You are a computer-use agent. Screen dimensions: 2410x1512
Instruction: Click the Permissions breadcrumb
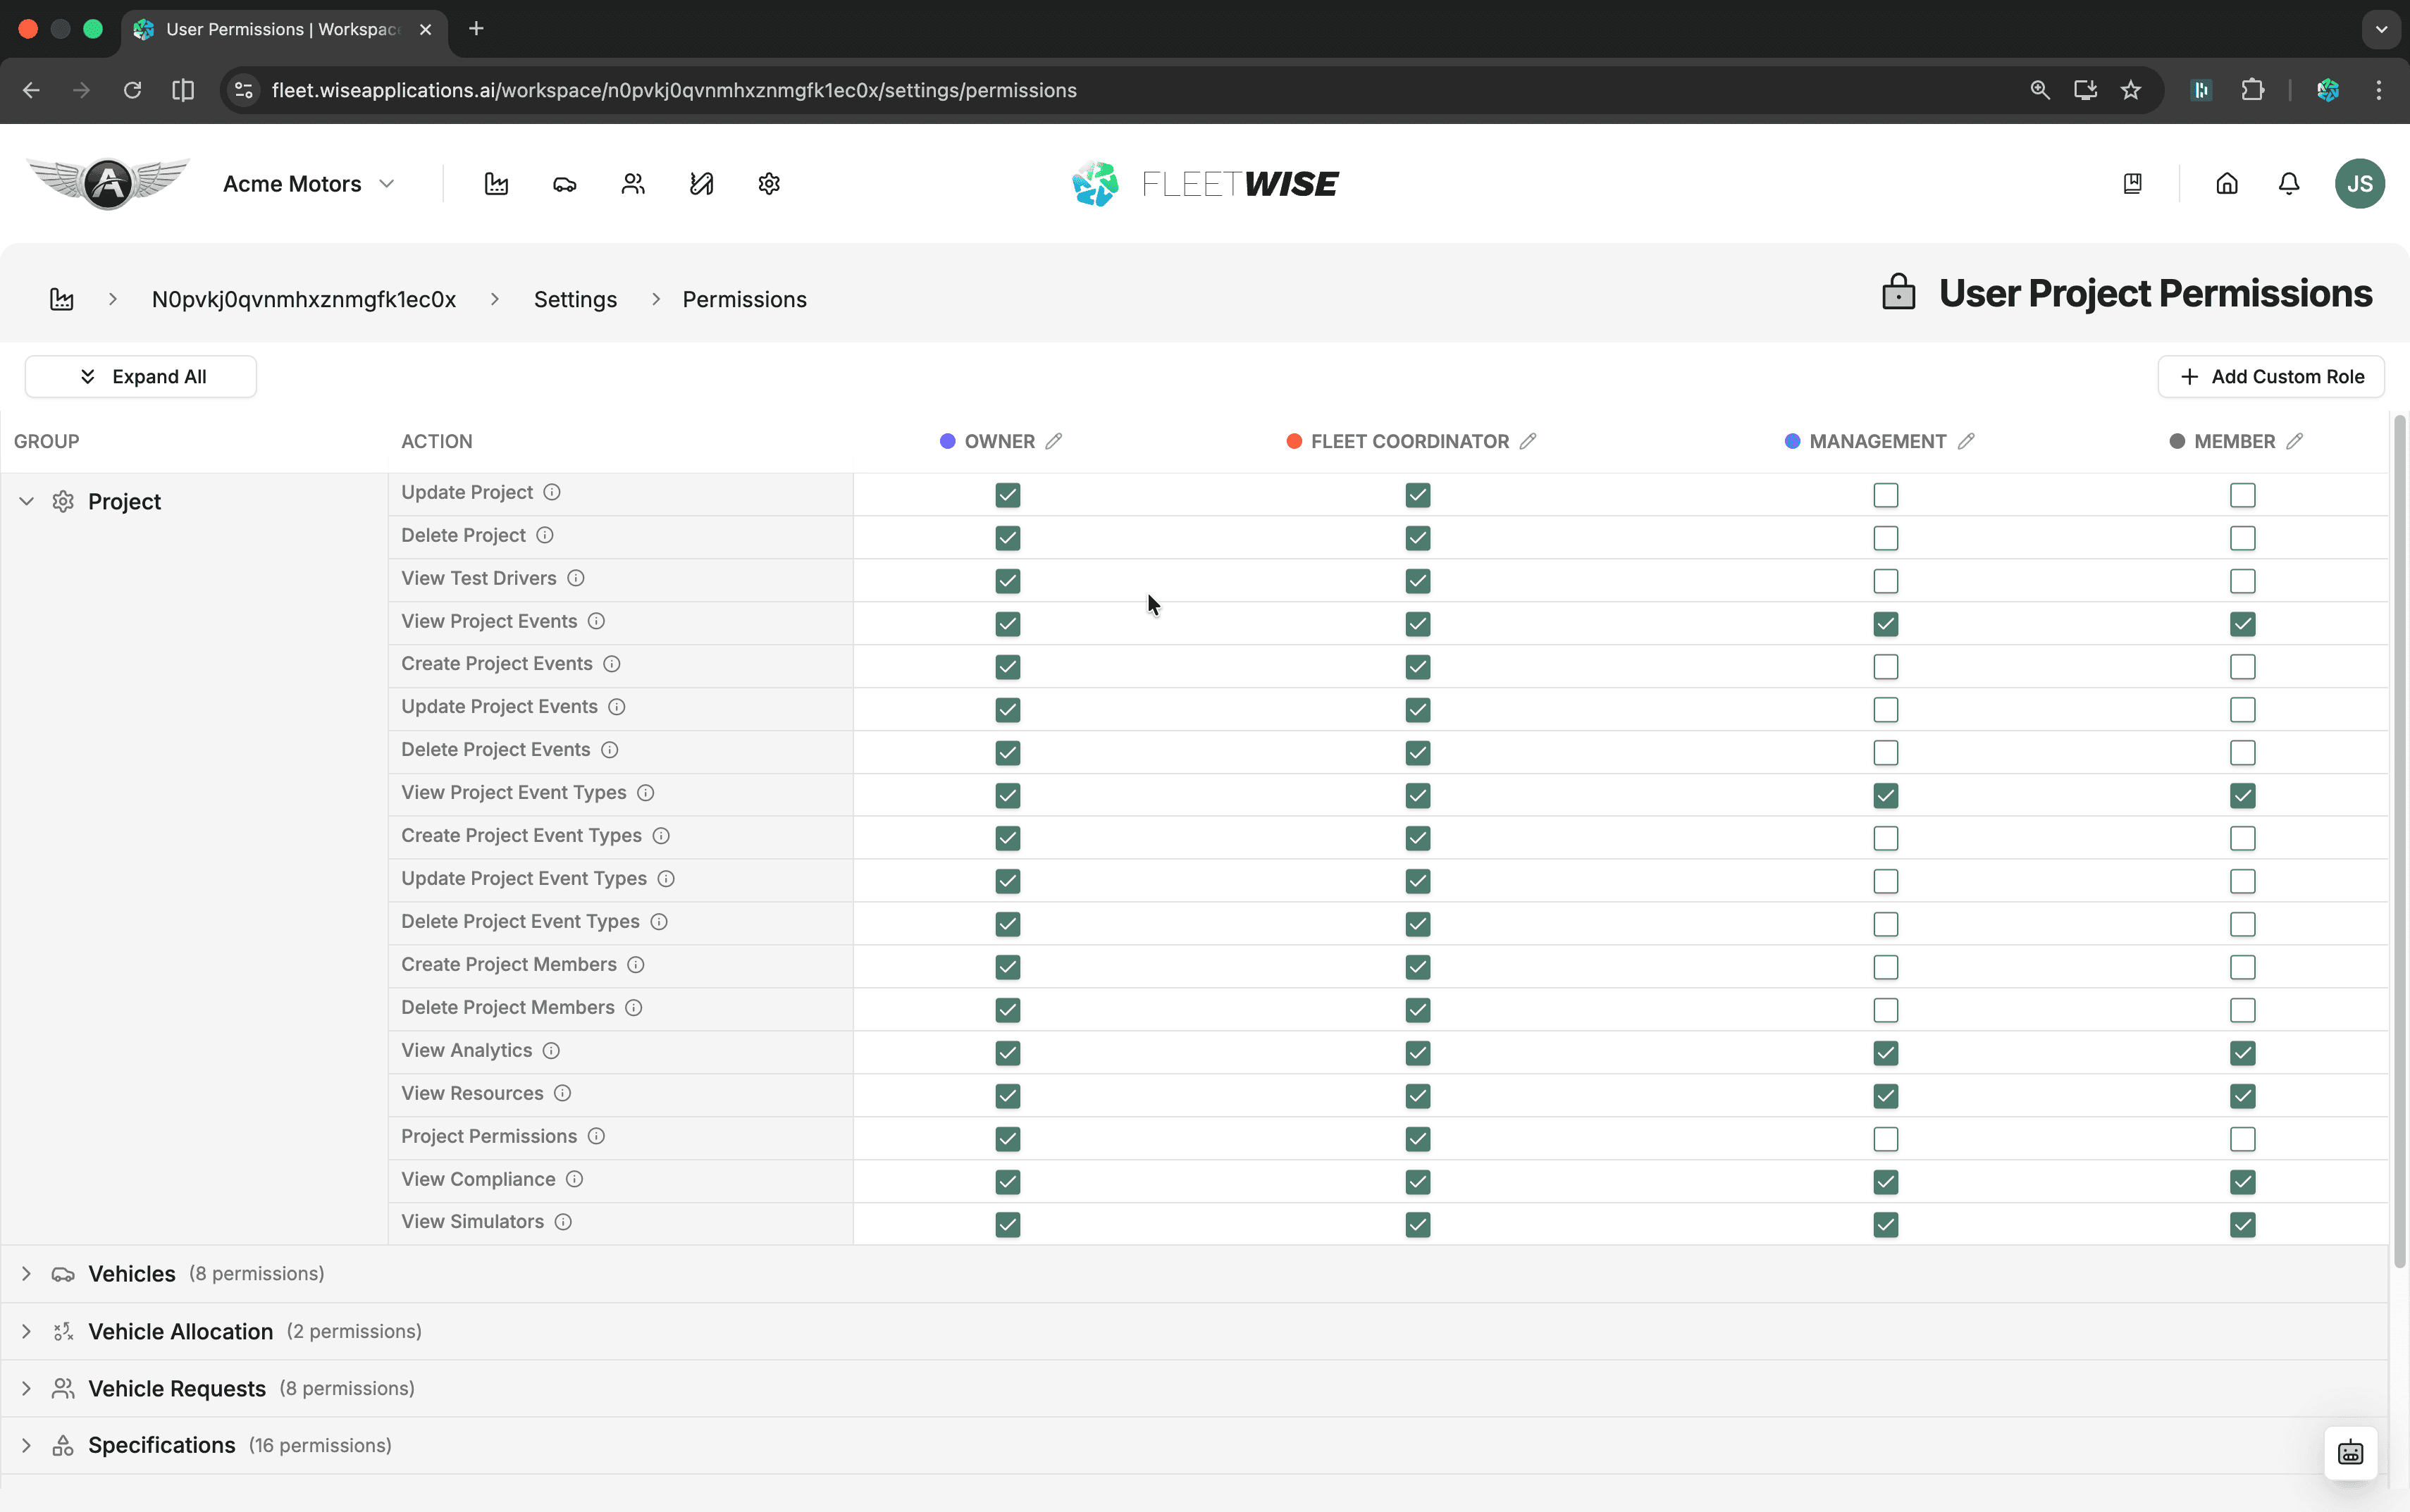click(x=744, y=300)
